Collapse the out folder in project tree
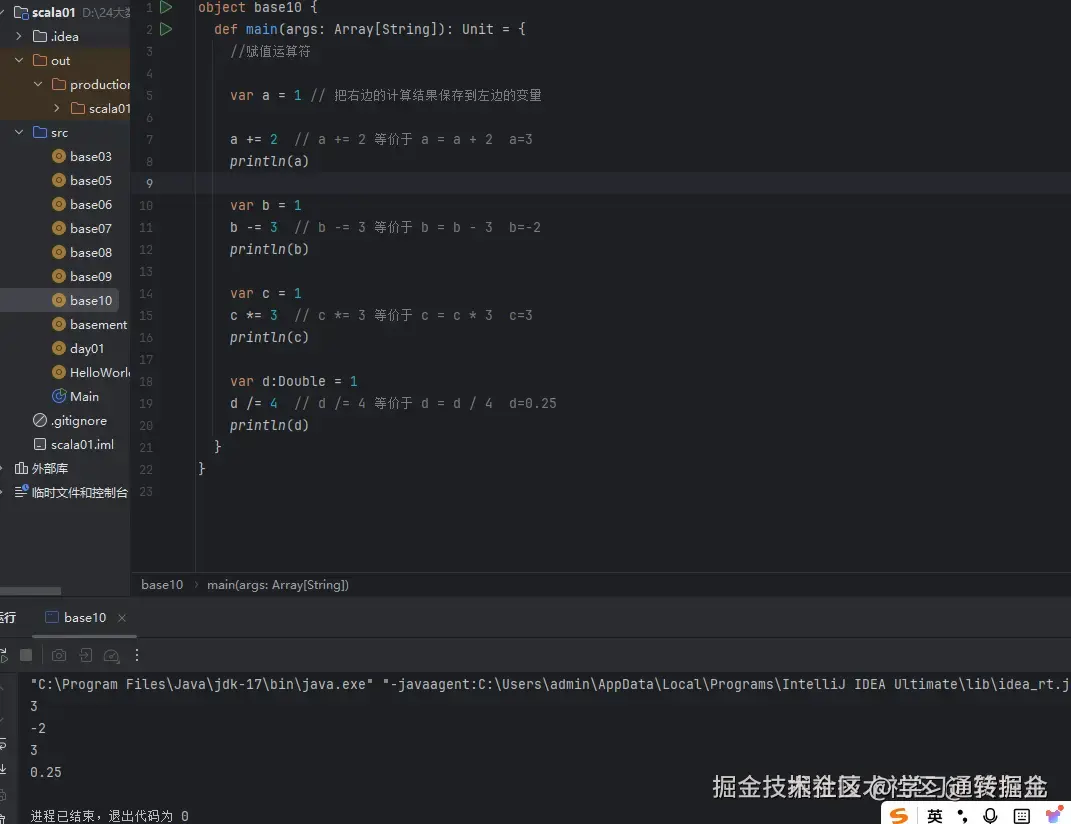The height and width of the screenshot is (824, 1071). pos(18,60)
